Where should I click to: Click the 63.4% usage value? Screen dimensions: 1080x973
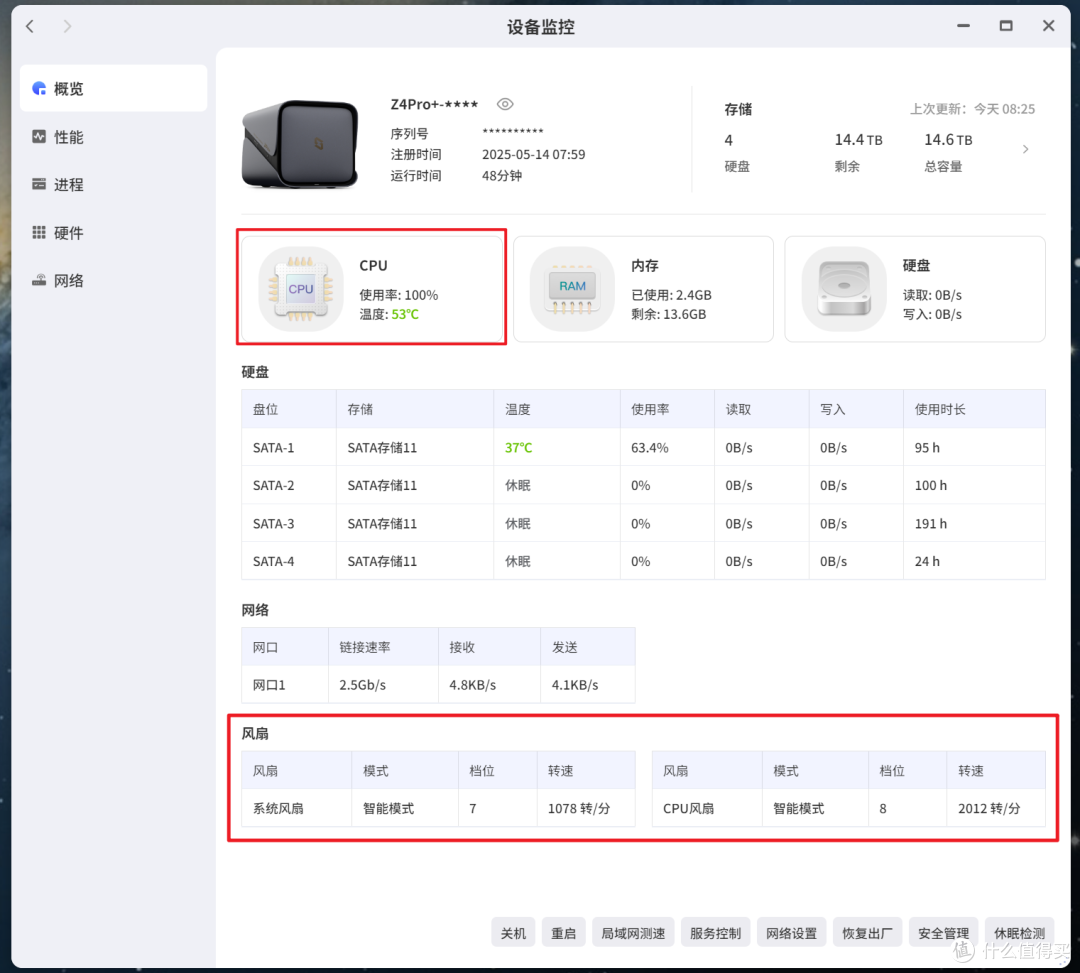(650, 448)
